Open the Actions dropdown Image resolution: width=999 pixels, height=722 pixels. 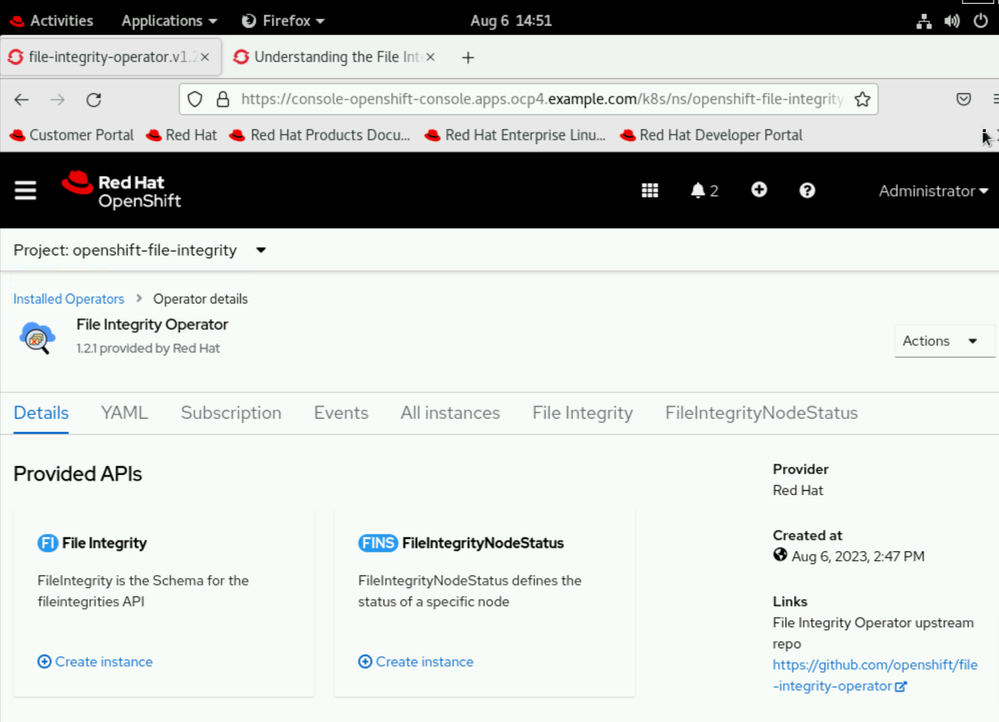coord(943,341)
